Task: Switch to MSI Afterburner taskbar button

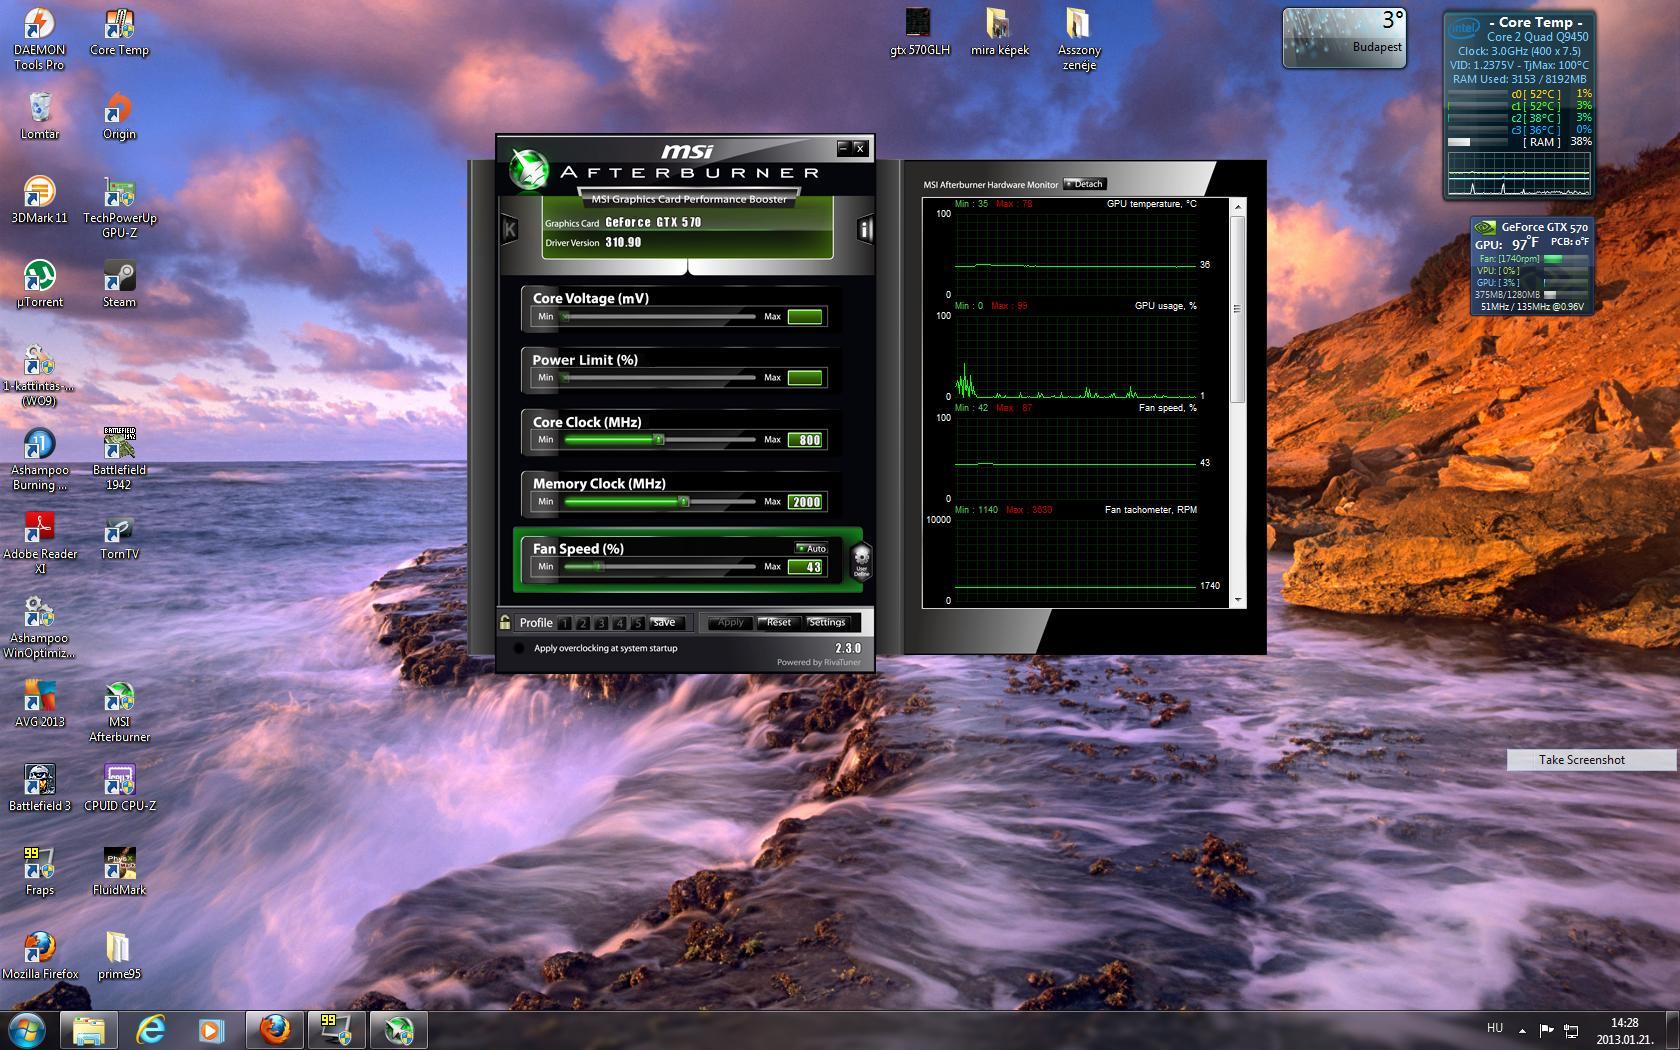Action: [399, 1029]
